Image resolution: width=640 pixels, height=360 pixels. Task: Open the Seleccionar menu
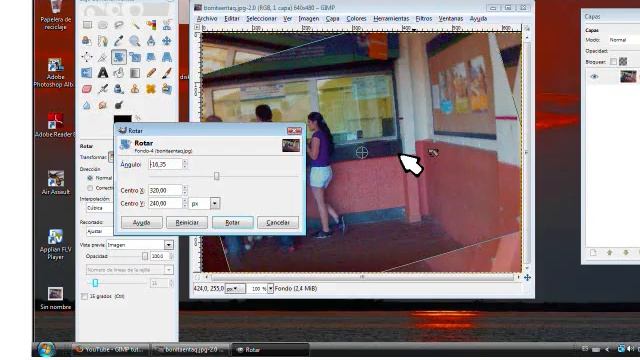click(261, 19)
